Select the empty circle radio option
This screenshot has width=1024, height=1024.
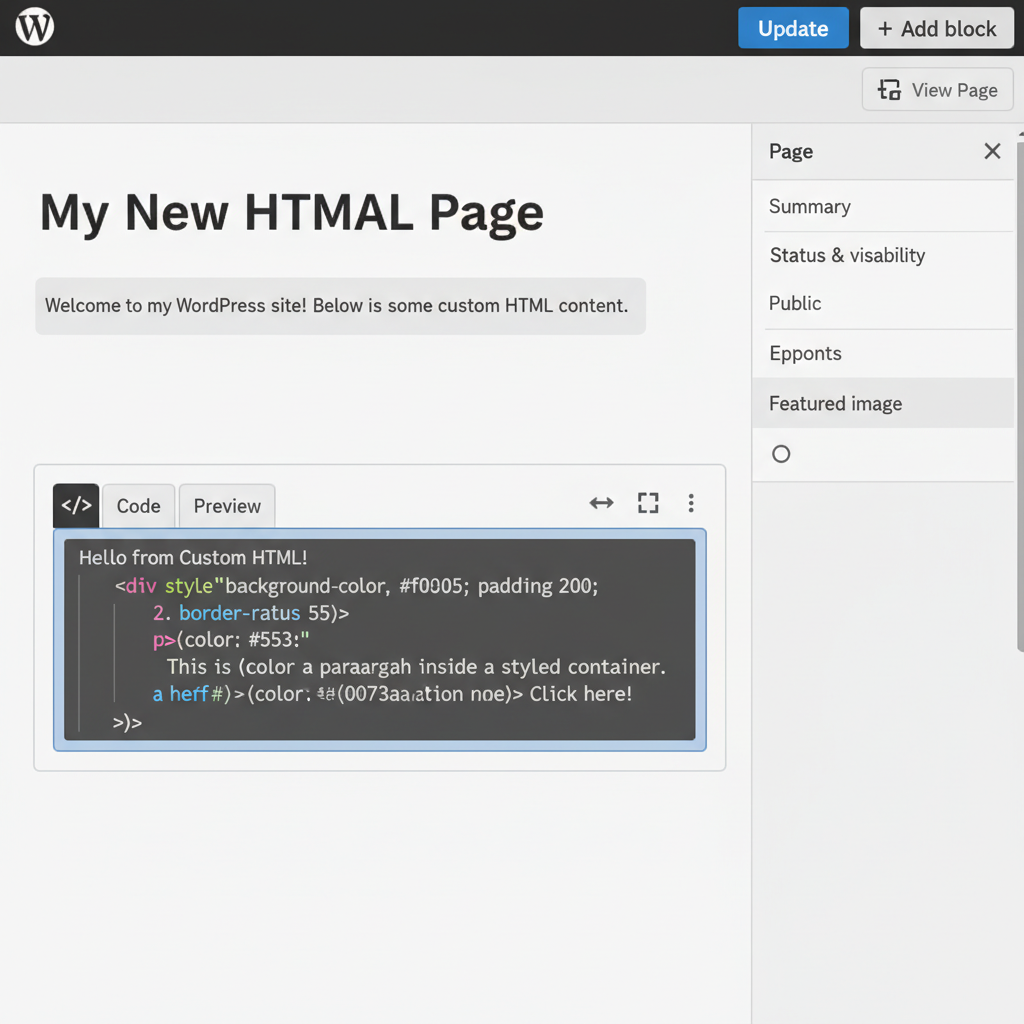tap(781, 454)
